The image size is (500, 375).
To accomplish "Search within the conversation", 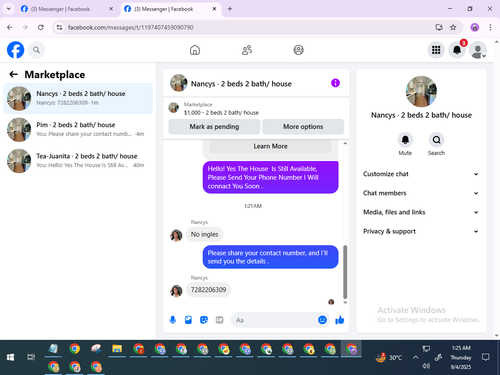I will point(436,140).
